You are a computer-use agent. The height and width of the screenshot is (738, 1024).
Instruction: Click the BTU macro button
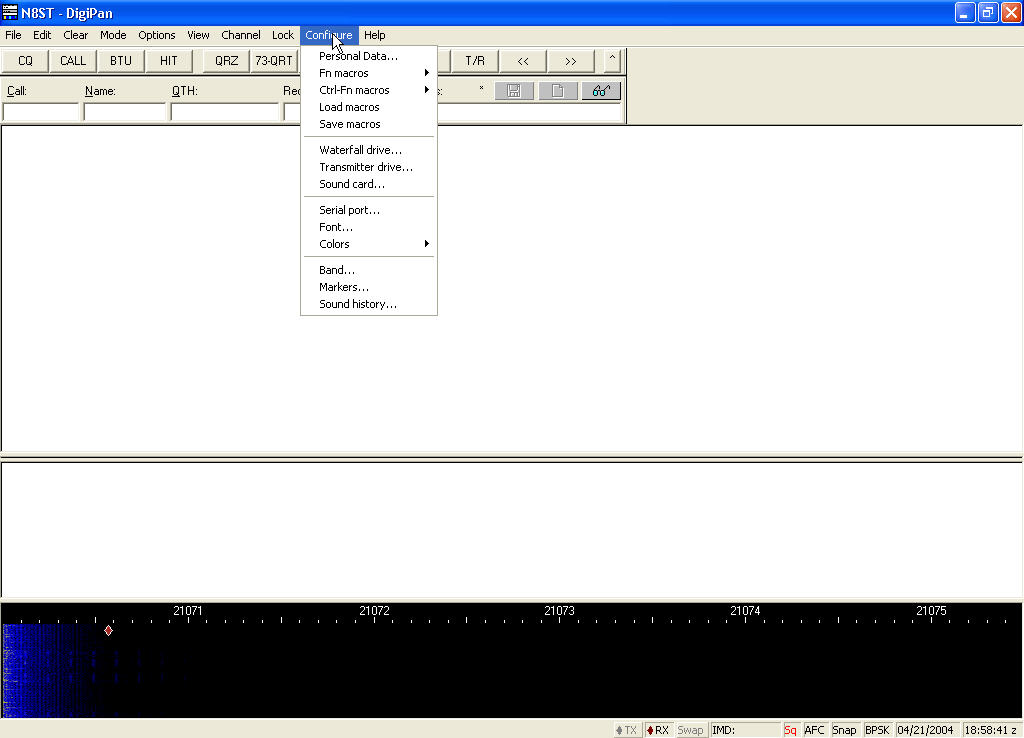pos(121,61)
